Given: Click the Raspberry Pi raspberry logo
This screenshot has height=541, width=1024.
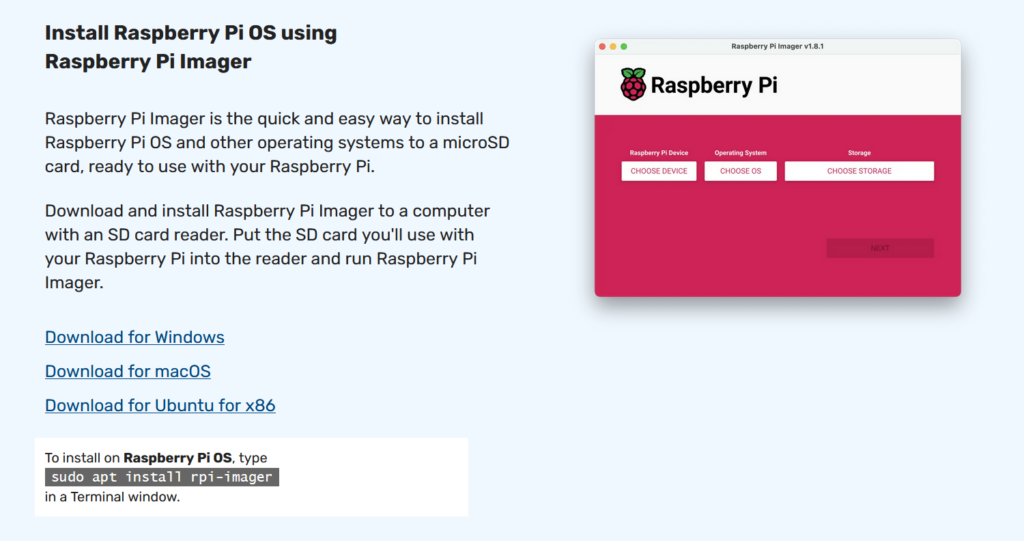Looking at the screenshot, I should click(x=633, y=85).
